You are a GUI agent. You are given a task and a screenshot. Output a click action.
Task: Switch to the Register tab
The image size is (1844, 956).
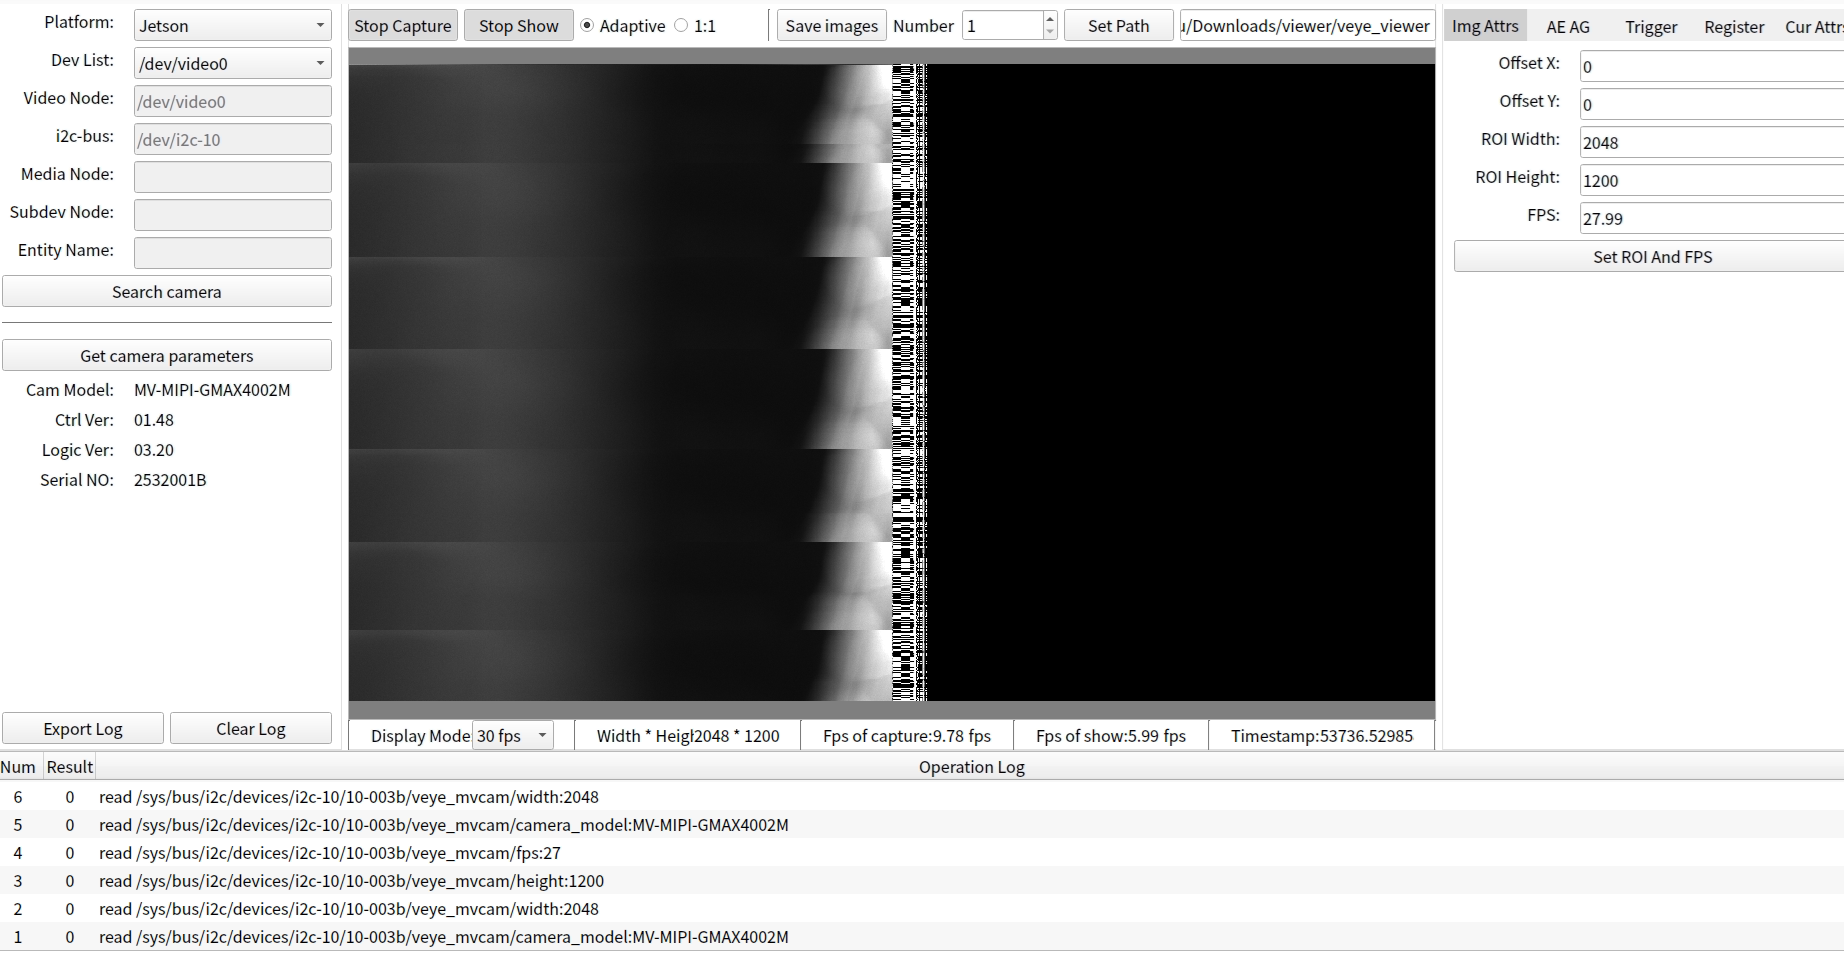pos(1733,27)
